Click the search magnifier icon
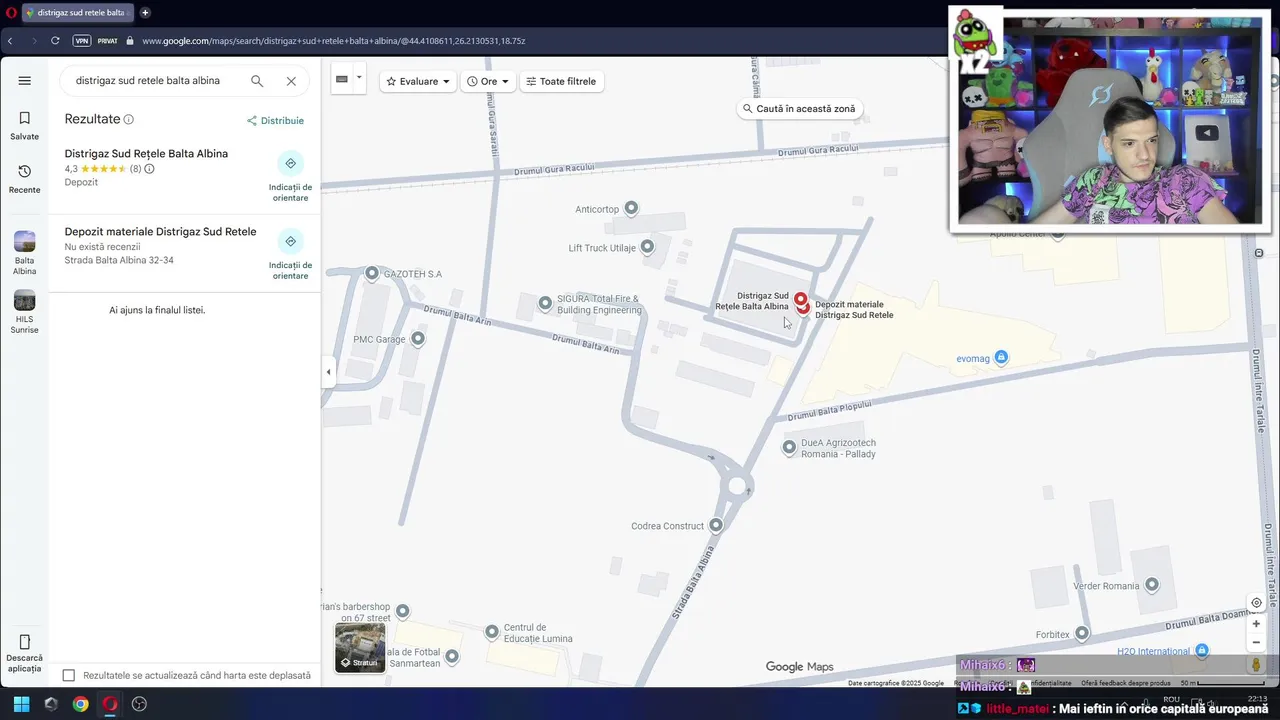 click(257, 81)
